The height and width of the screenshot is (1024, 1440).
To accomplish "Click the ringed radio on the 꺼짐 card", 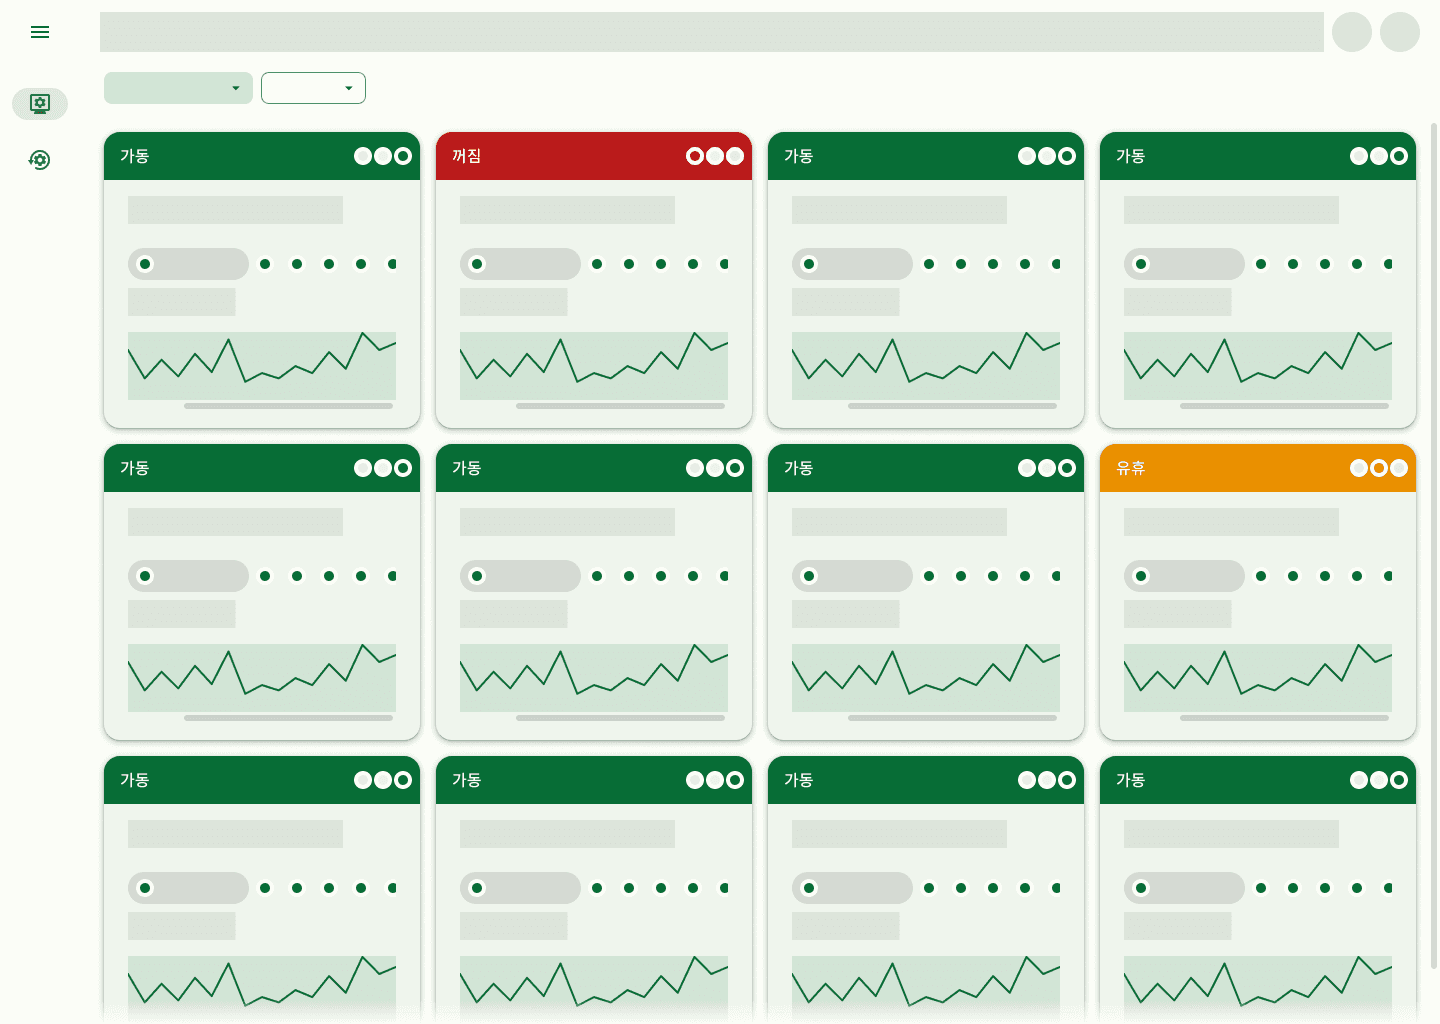I will [x=695, y=156].
